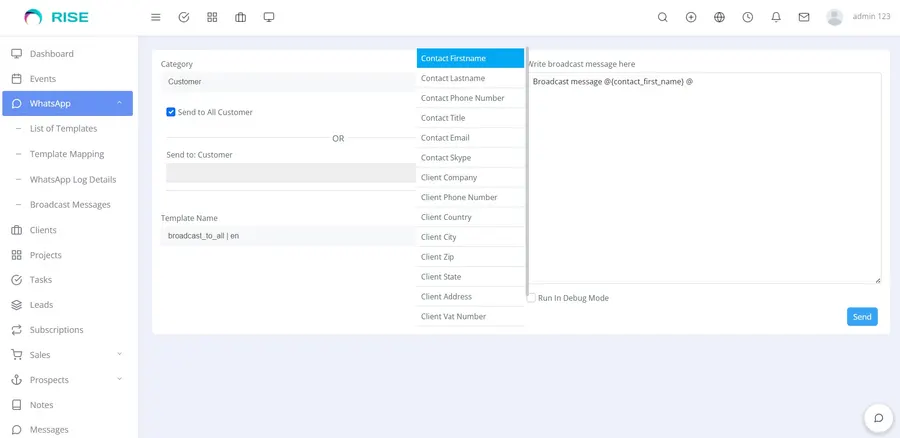Click Projects grid icon in sidebar
The height and width of the screenshot is (438, 900).
tap(17, 255)
